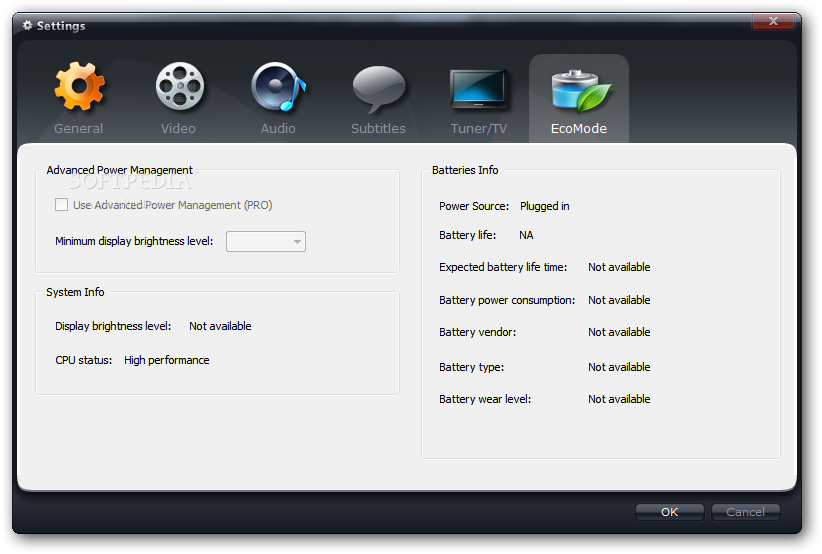Click 'Not available' beside Battery power consumption
Image resolution: width=822 pixels, height=554 pixels.
(619, 300)
